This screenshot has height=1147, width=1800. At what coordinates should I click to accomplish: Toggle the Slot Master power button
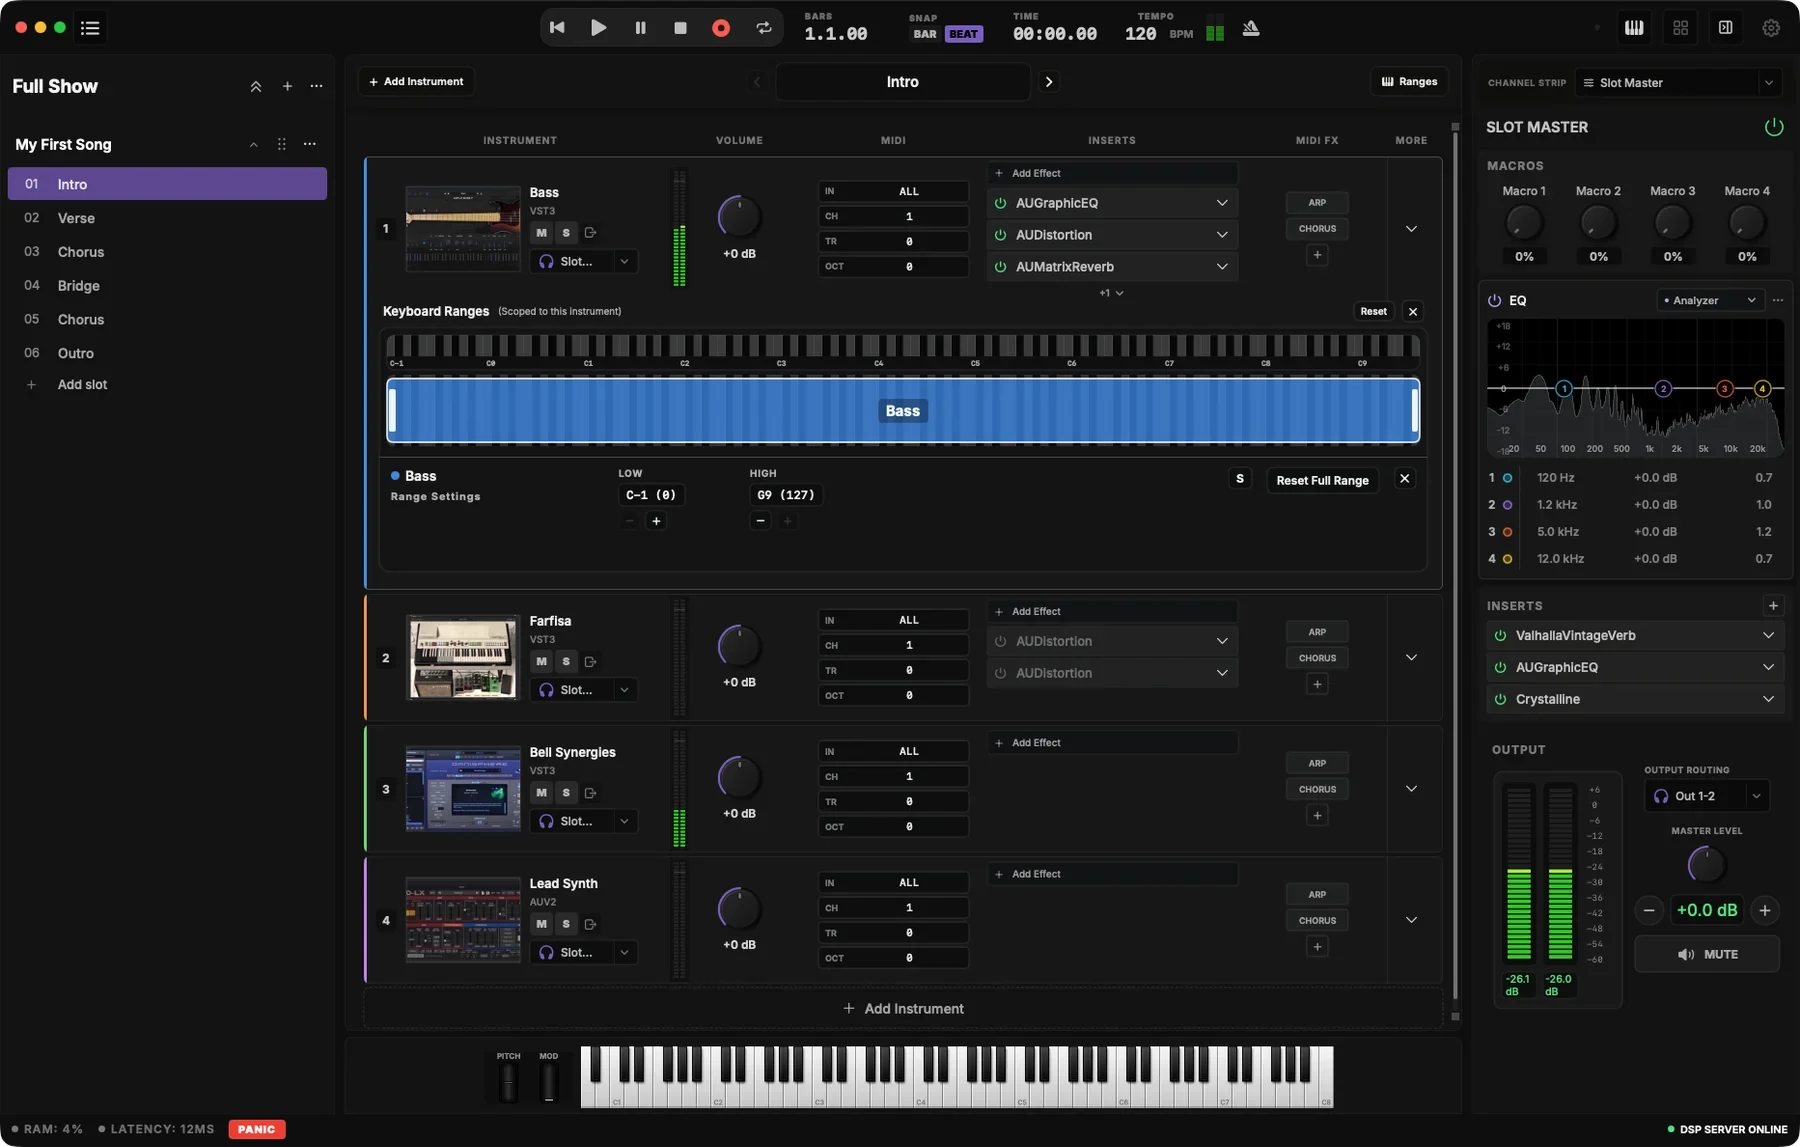coord(1773,127)
